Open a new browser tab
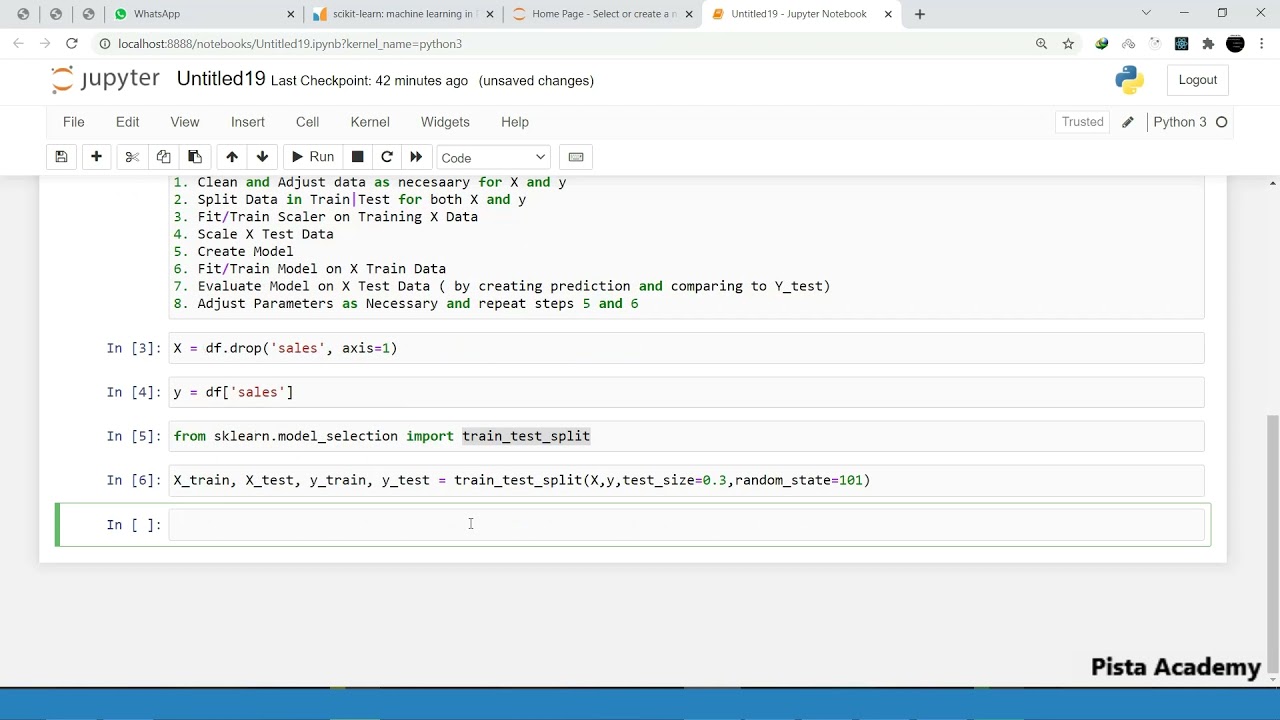The image size is (1280, 720). tap(920, 14)
